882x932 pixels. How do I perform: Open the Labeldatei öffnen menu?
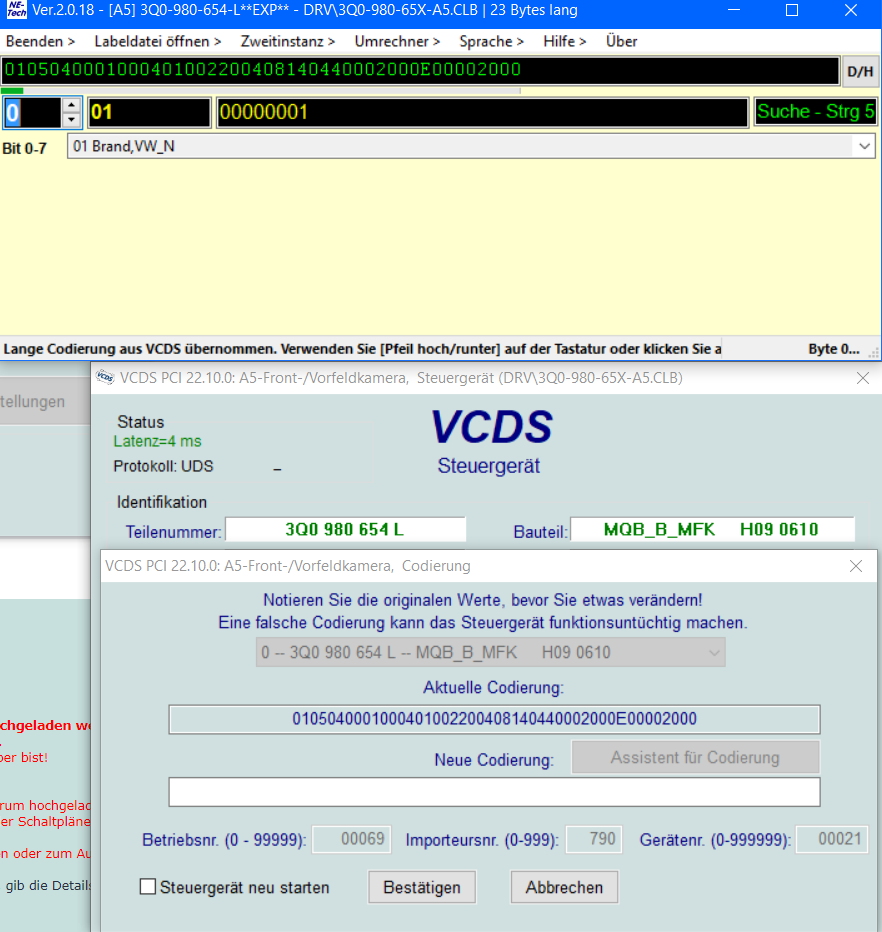coord(158,41)
